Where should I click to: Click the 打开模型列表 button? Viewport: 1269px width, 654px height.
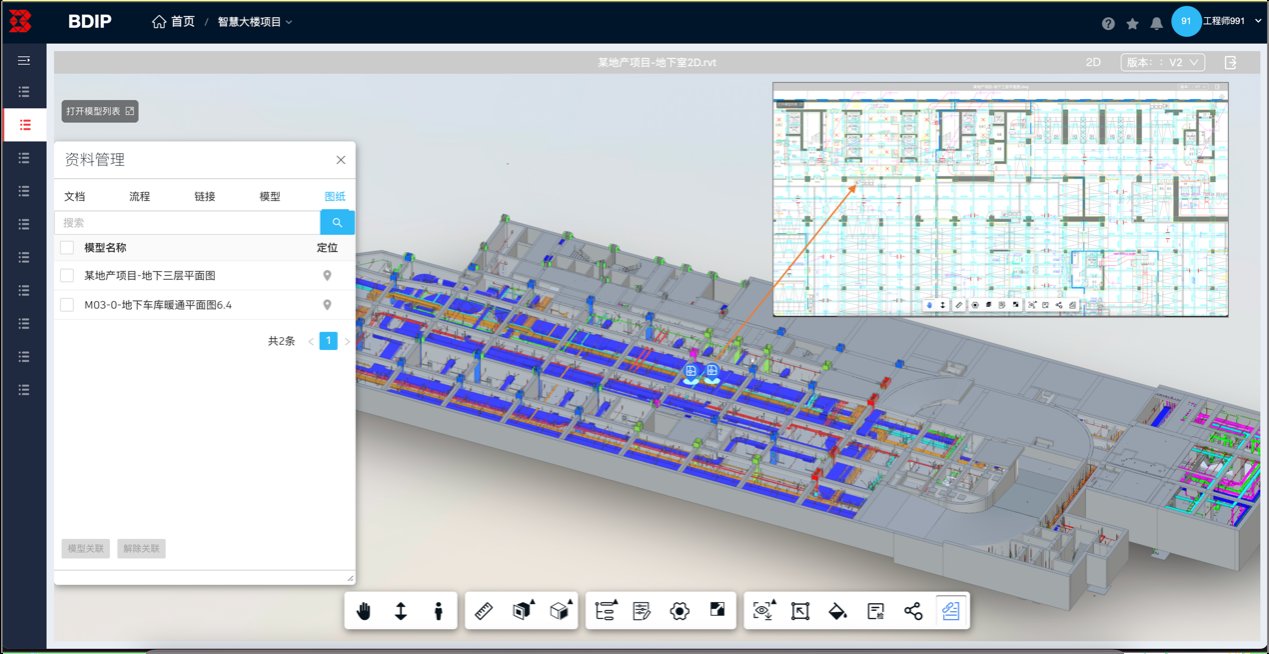coord(100,111)
